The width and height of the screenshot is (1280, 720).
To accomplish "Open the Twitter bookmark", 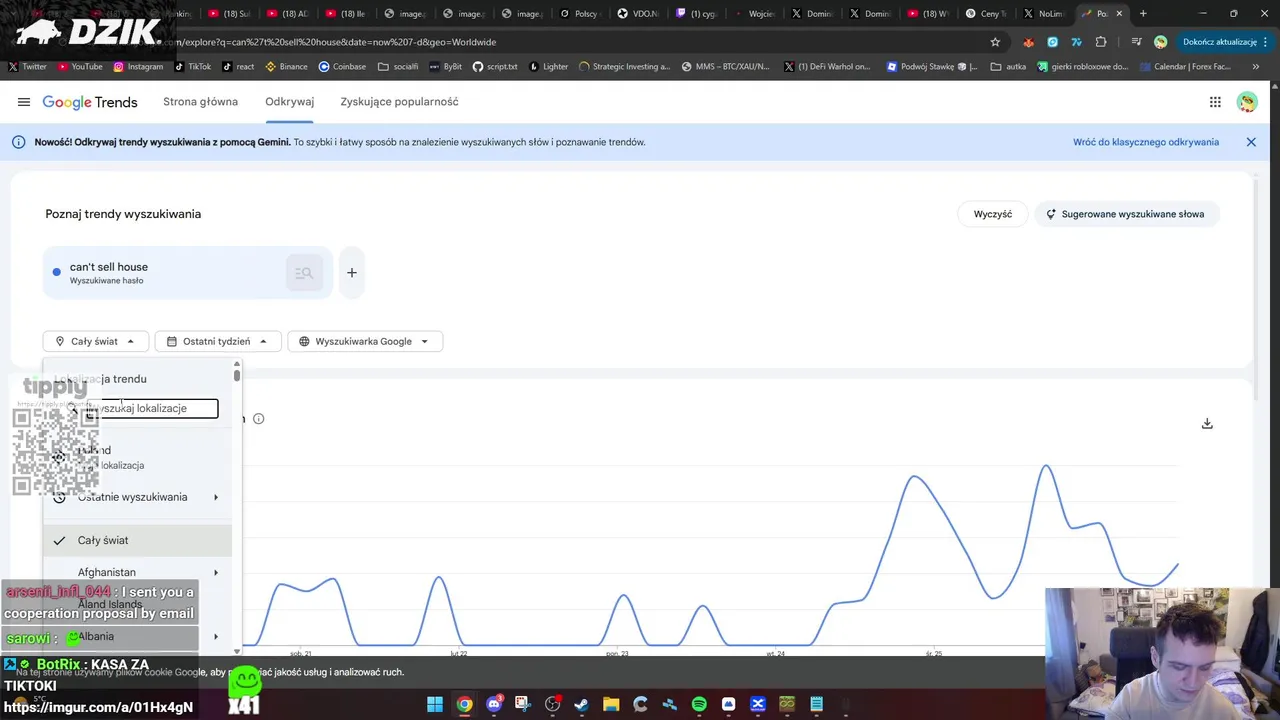I will [28, 67].
